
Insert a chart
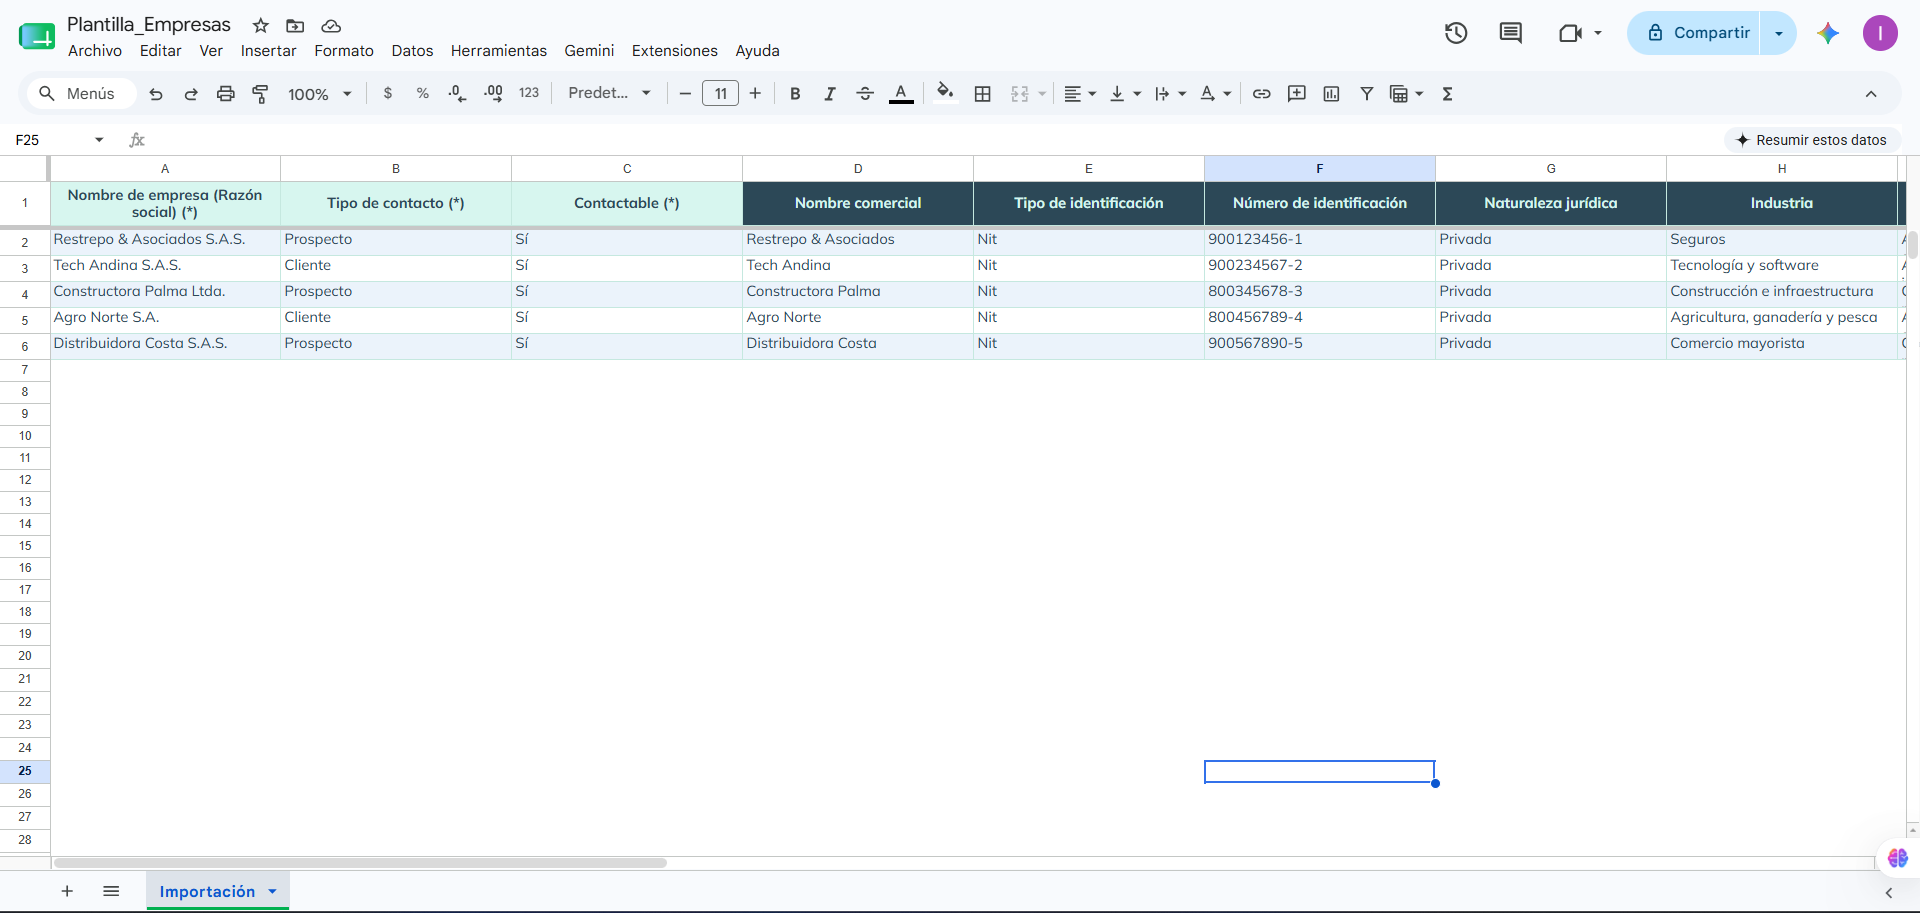coord(1332,94)
